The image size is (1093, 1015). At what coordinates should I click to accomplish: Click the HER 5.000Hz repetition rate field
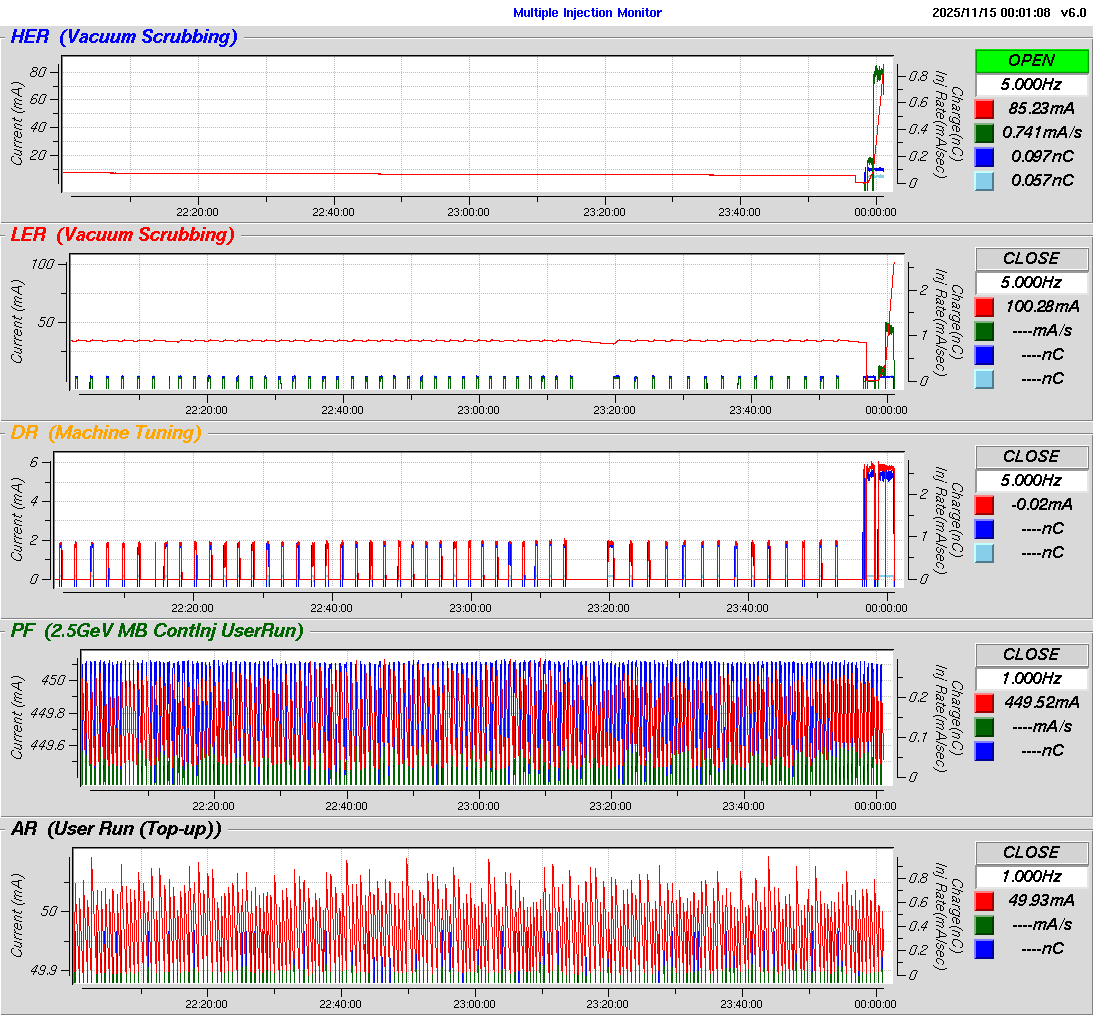[x=1031, y=85]
